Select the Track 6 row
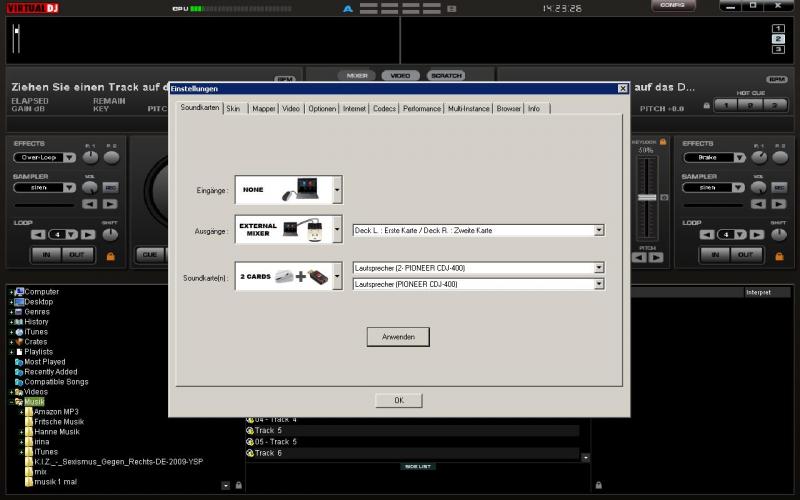The width and height of the screenshot is (800, 500). 412,453
